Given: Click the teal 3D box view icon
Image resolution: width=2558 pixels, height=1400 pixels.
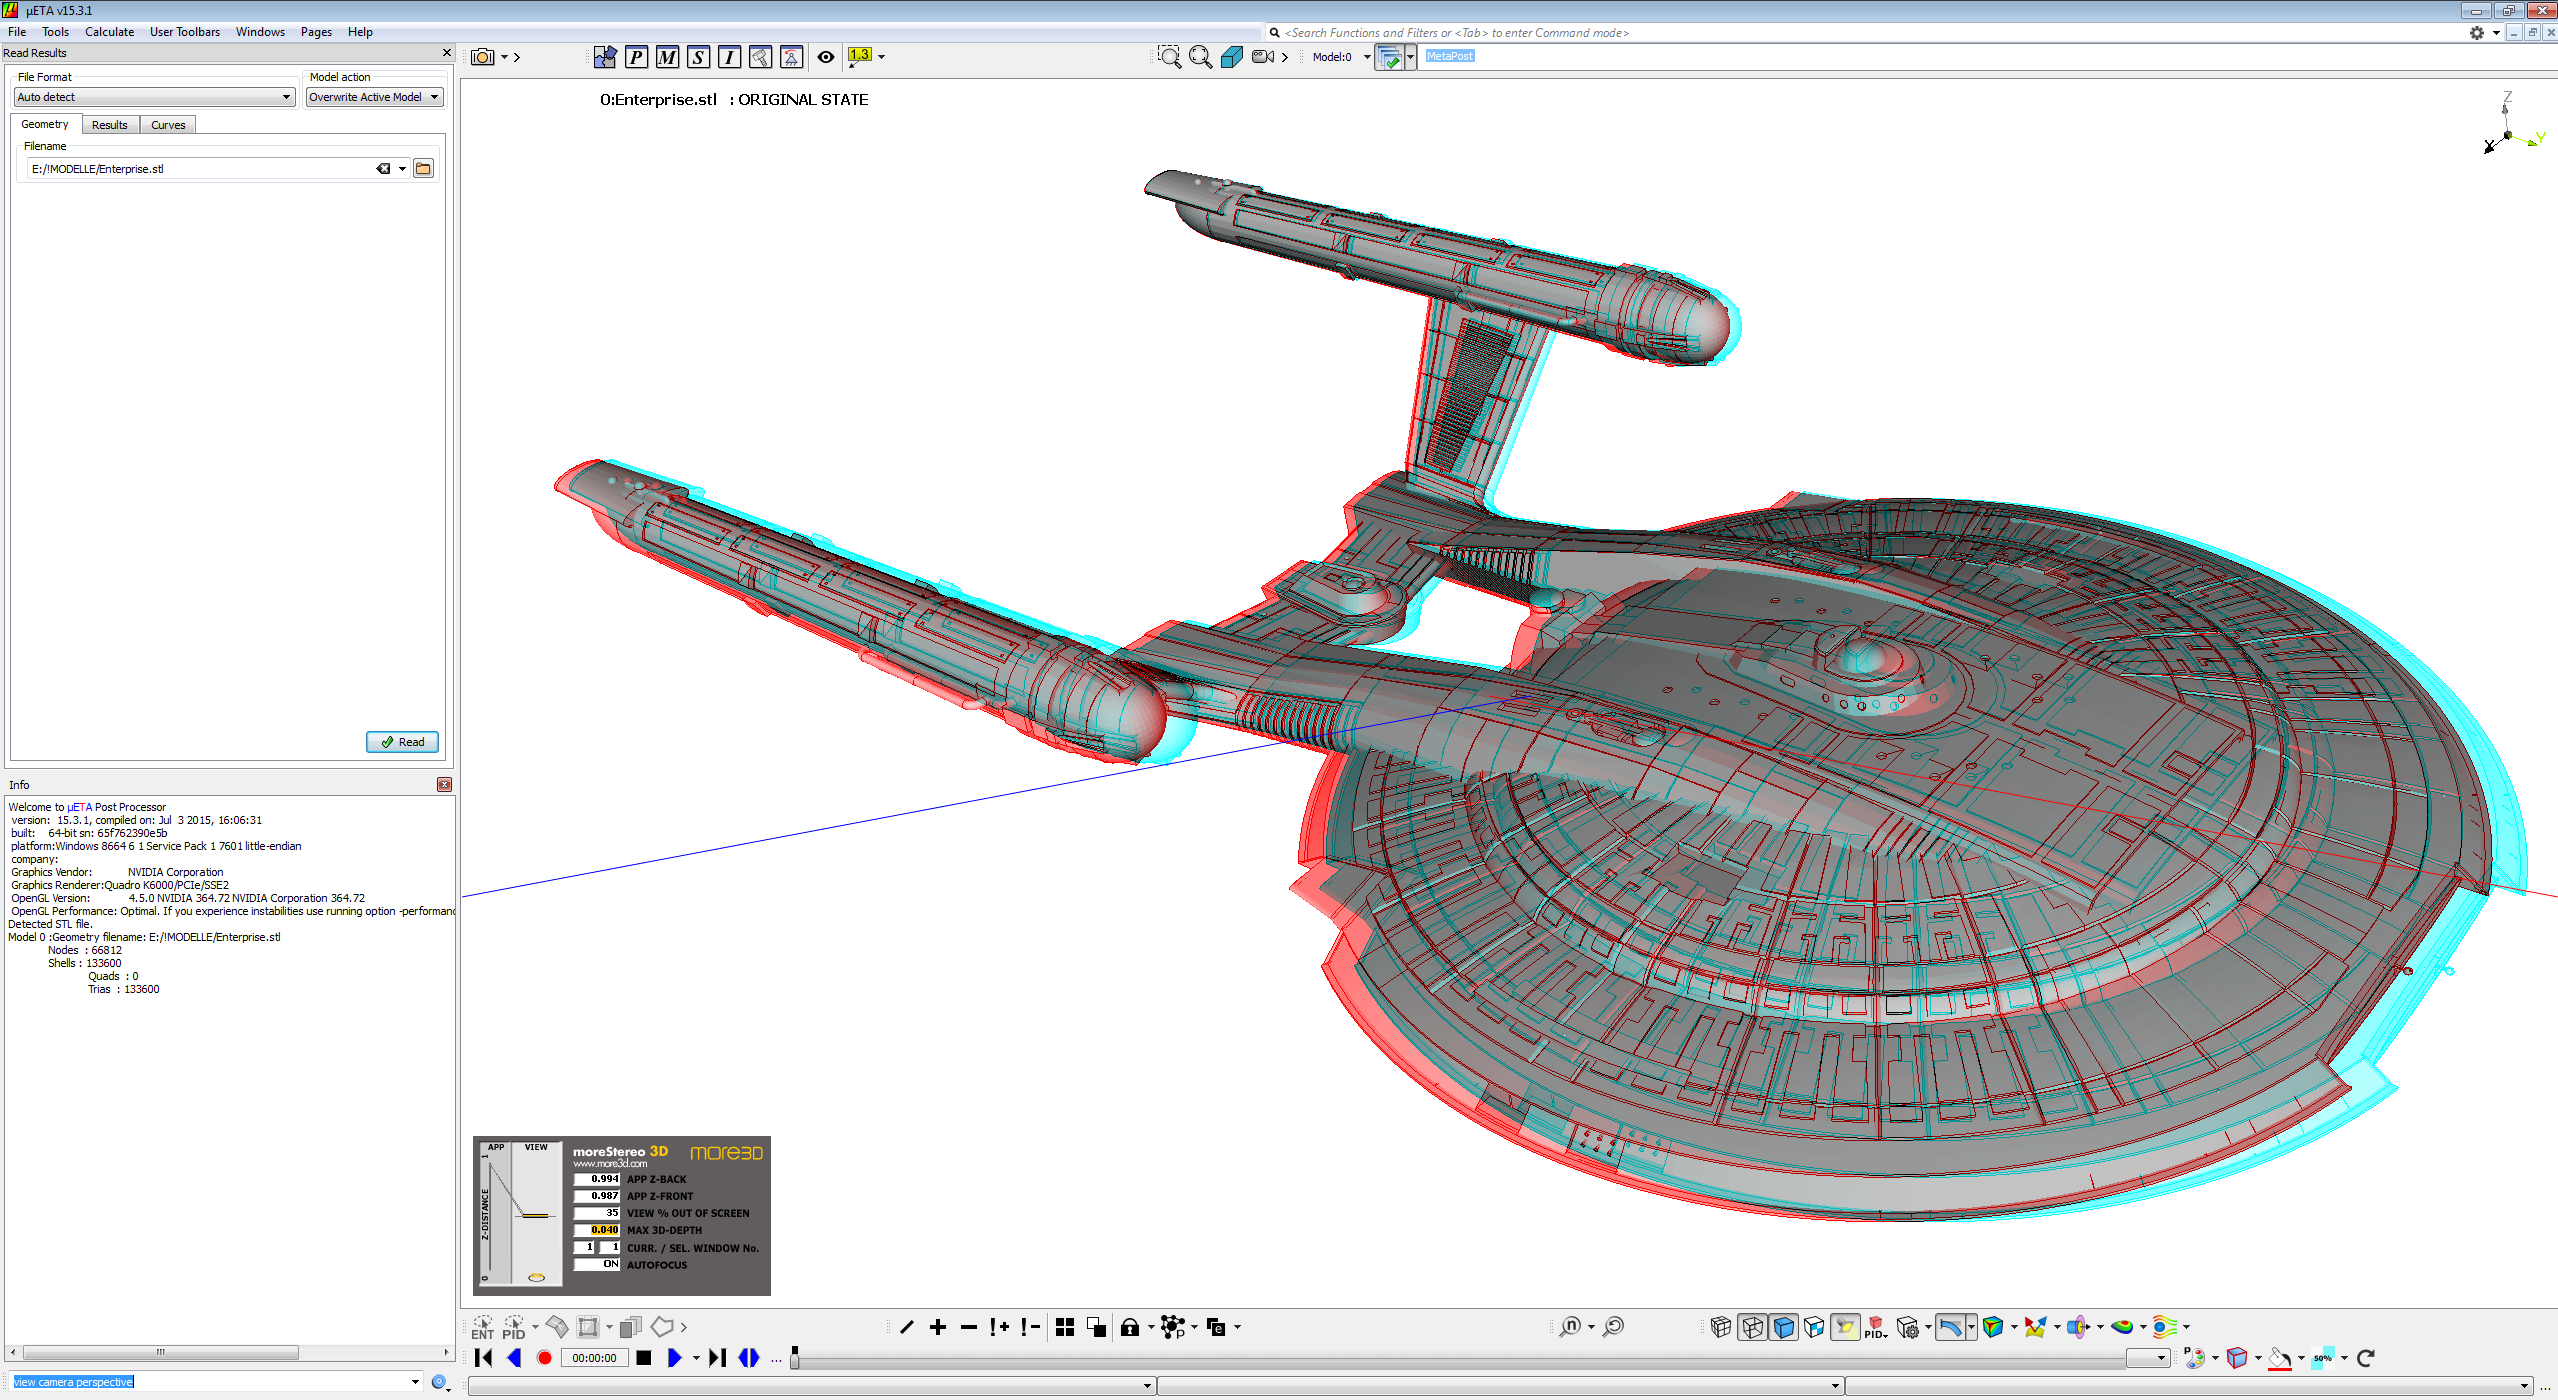Looking at the screenshot, I should coord(1231,57).
